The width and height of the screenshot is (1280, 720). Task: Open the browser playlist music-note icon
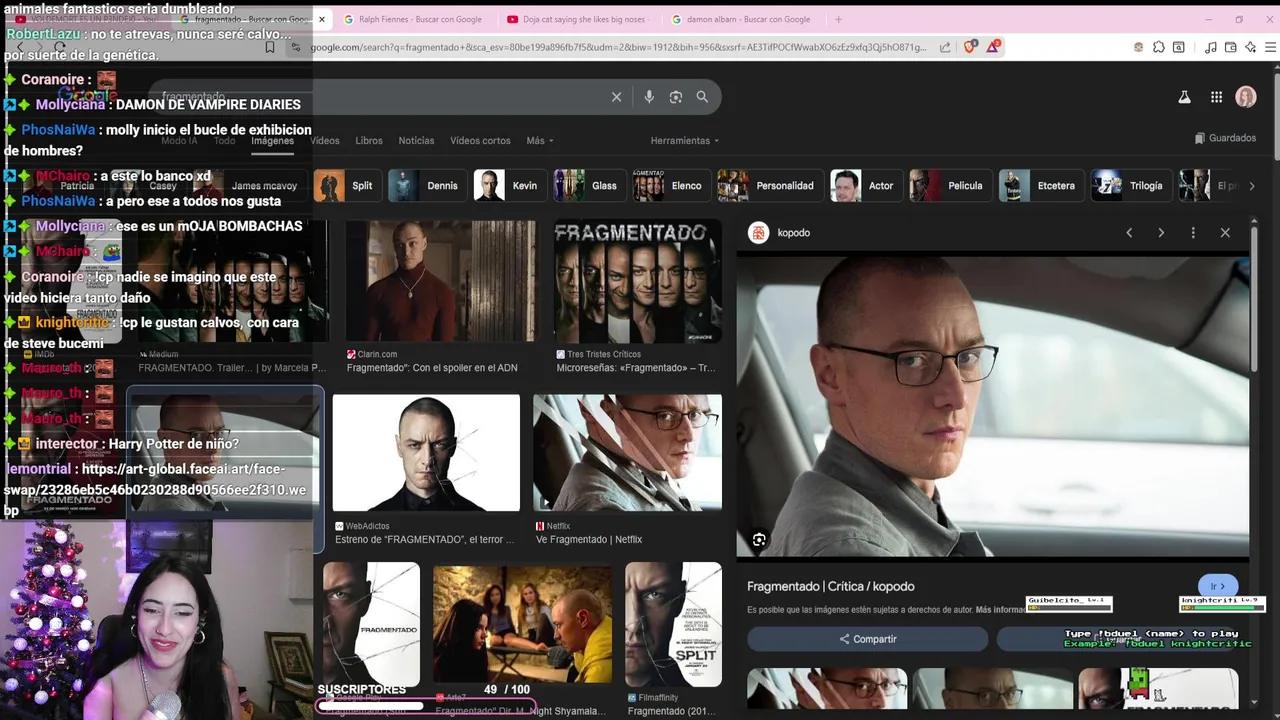pos(1211,47)
